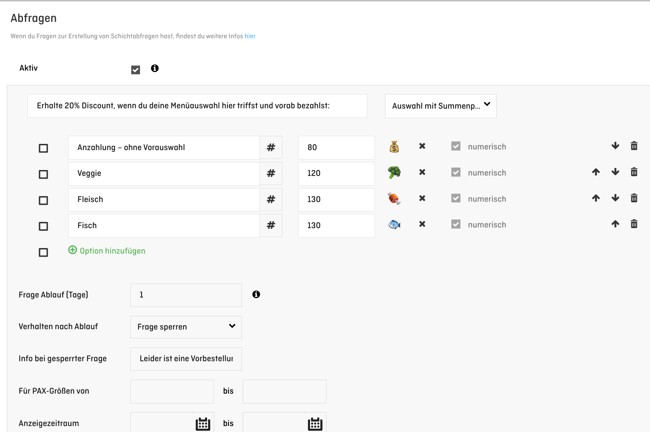Screen dimensions: 650x432
Task: Open info icon next to Aktiv checkbox
Action: pyautogui.click(x=155, y=68)
